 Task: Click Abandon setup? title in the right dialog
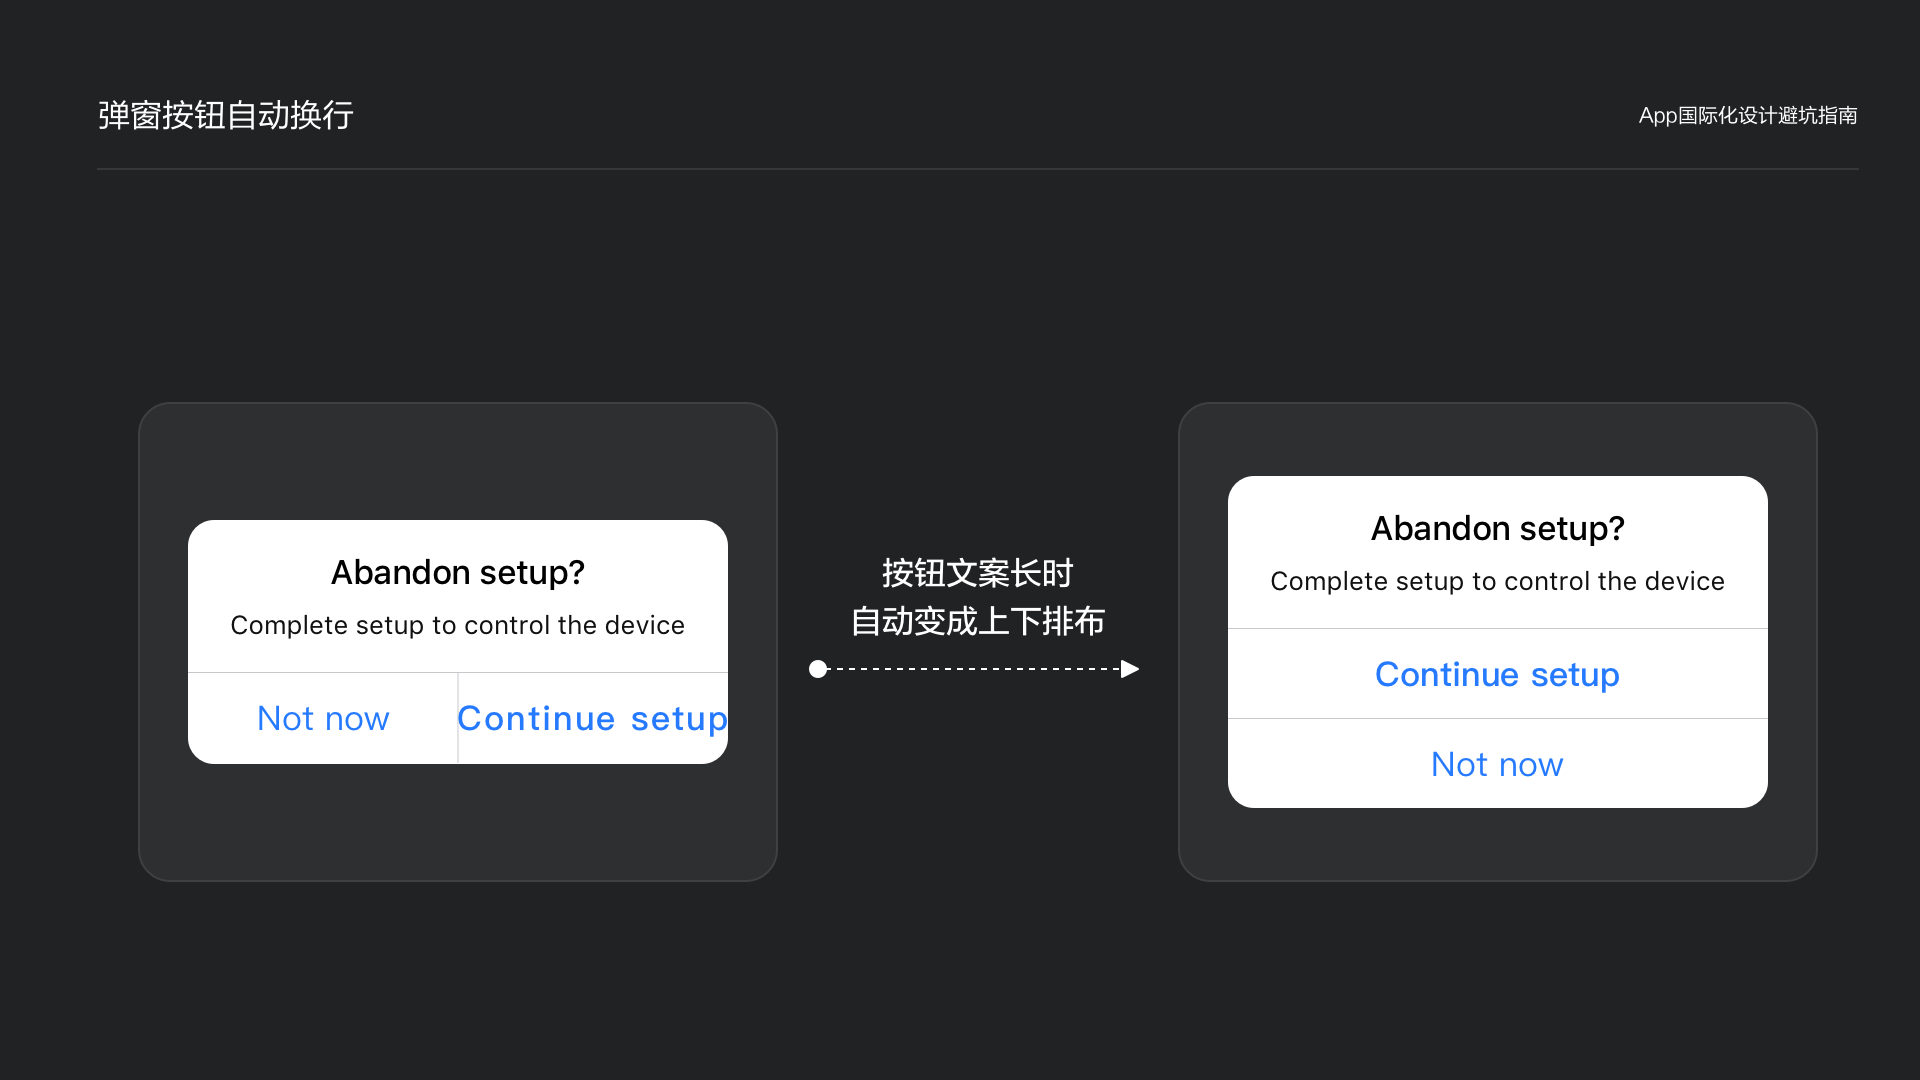pos(1497,528)
